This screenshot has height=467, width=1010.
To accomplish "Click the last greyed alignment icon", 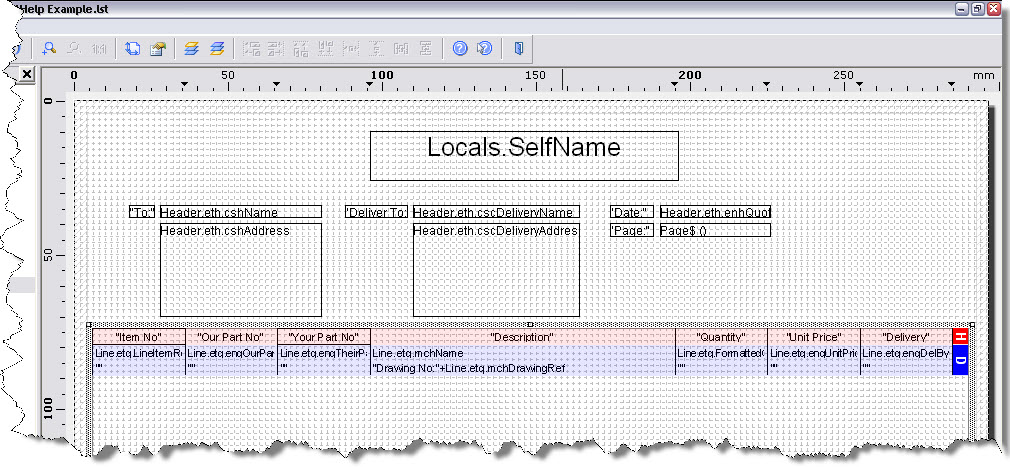I will (426, 48).
